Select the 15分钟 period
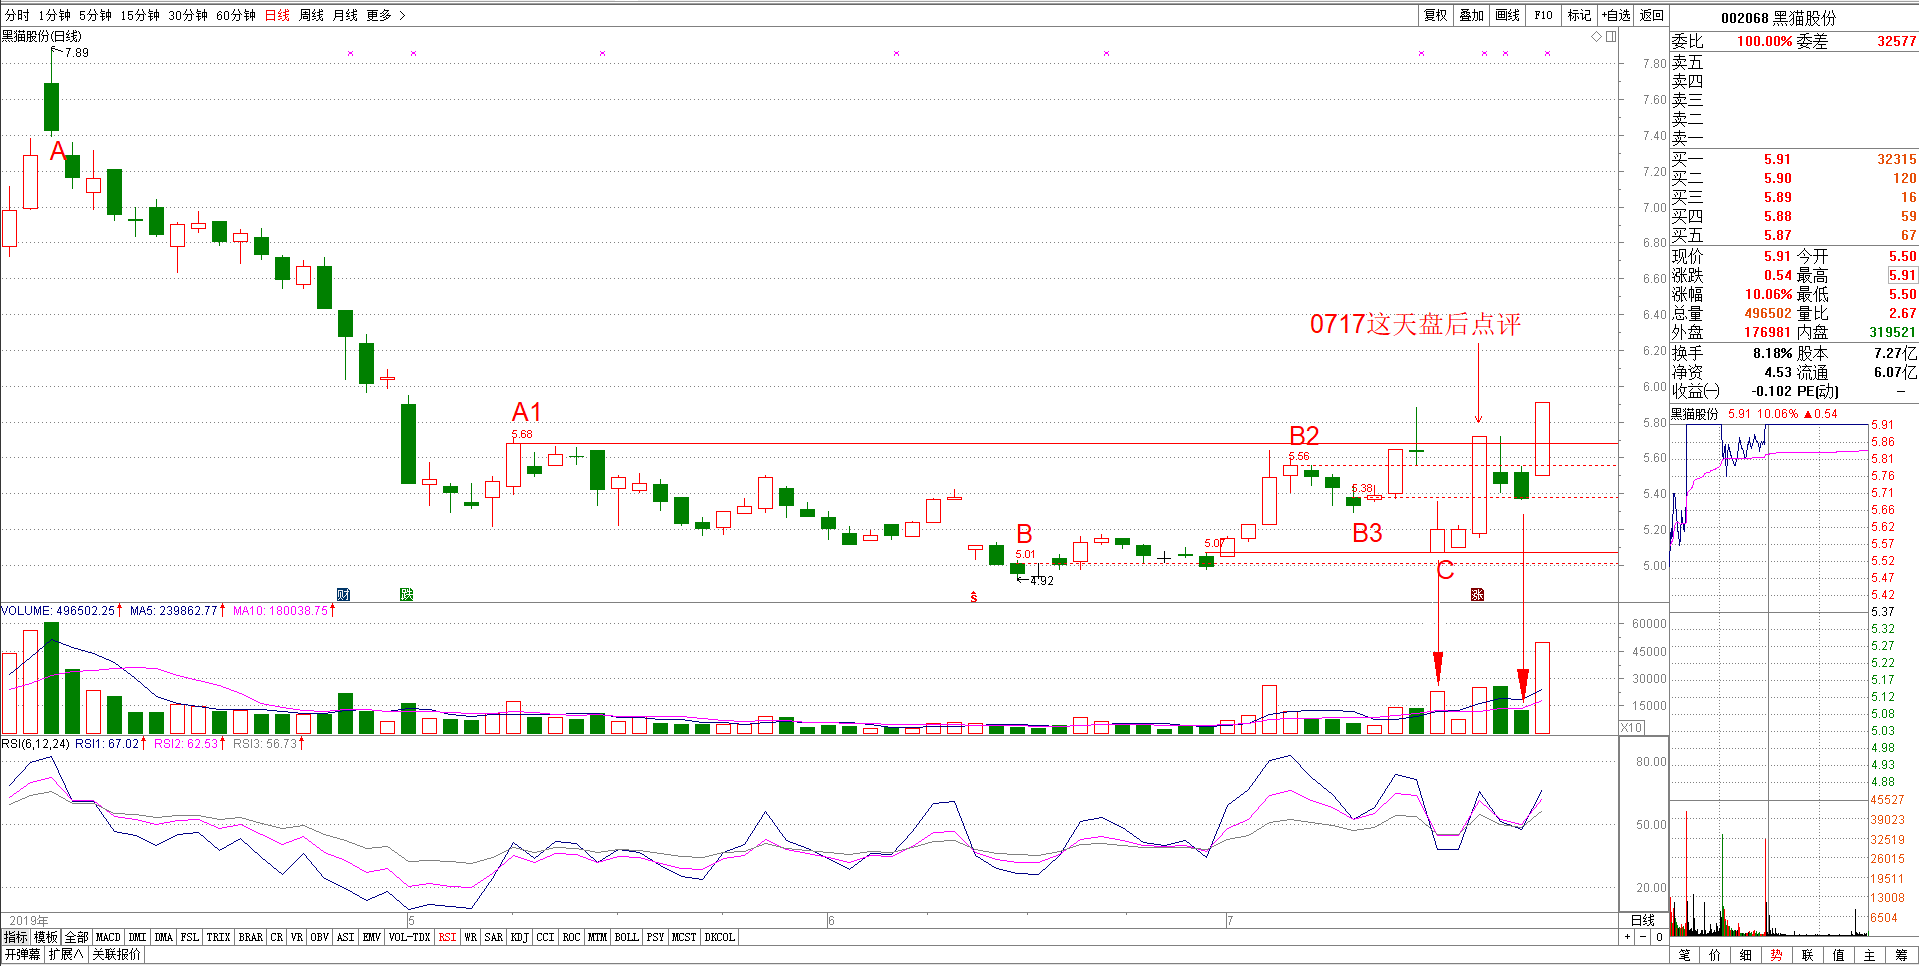This screenshot has width=1919, height=966. (140, 15)
